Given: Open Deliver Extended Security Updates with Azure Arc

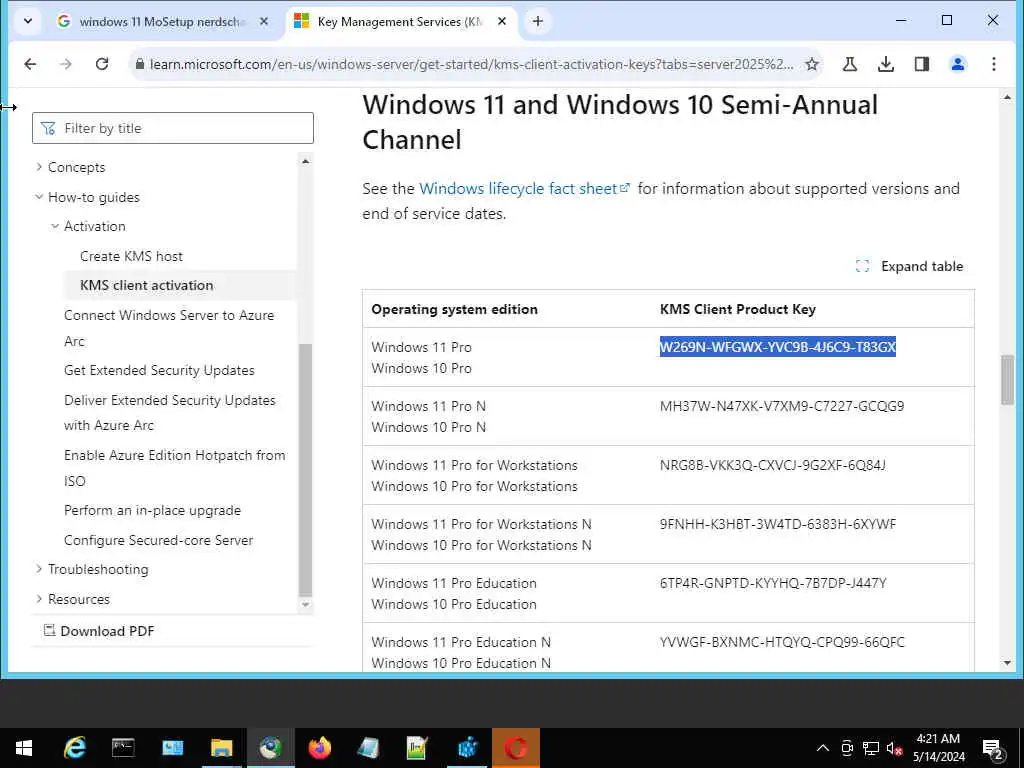Looking at the screenshot, I should 170,413.
